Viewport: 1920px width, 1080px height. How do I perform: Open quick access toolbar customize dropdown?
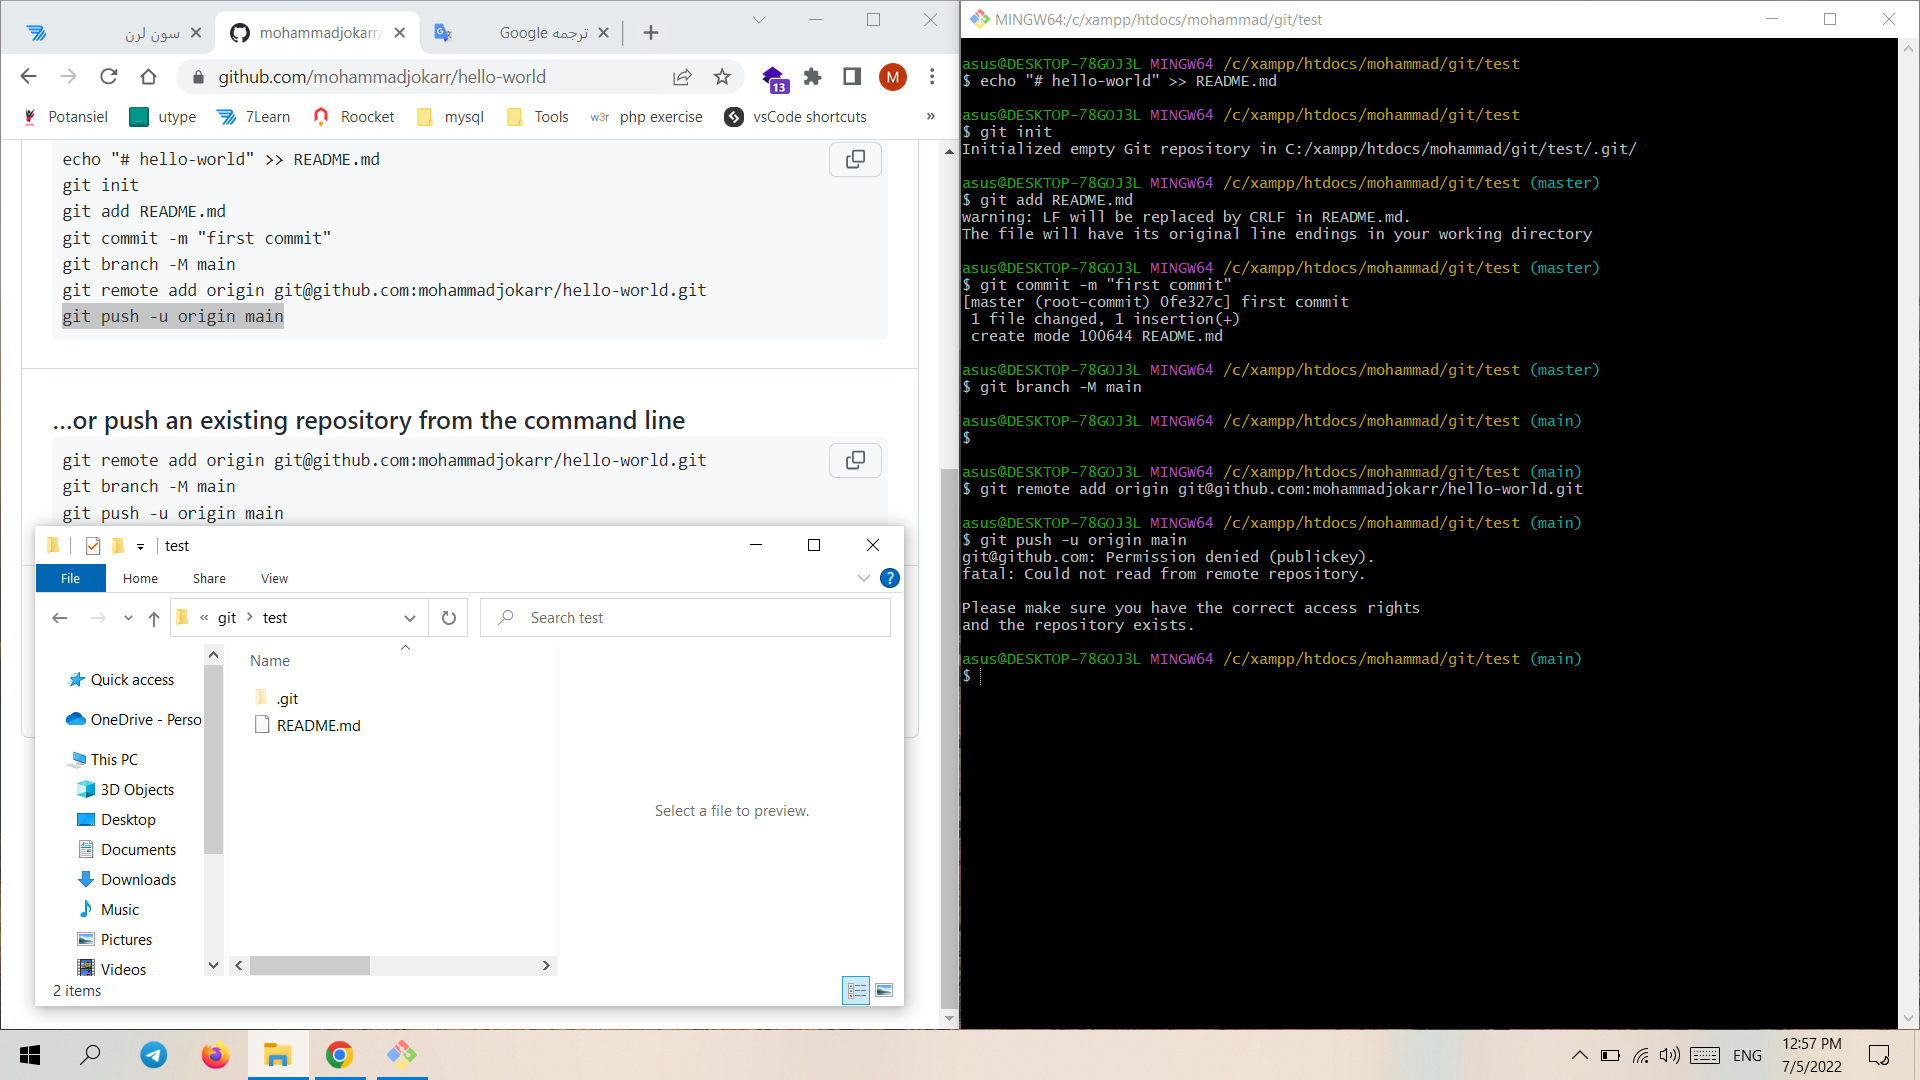pos(140,546)
